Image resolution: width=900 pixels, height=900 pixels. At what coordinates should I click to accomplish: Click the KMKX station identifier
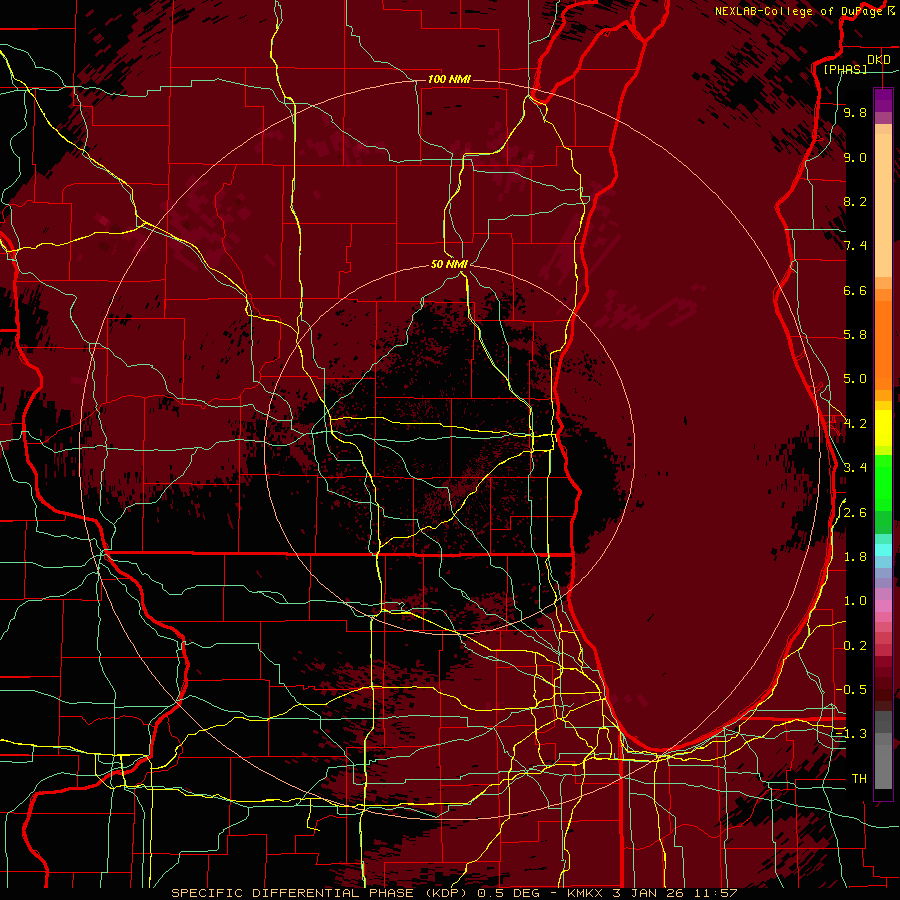[x=585, y=893]
